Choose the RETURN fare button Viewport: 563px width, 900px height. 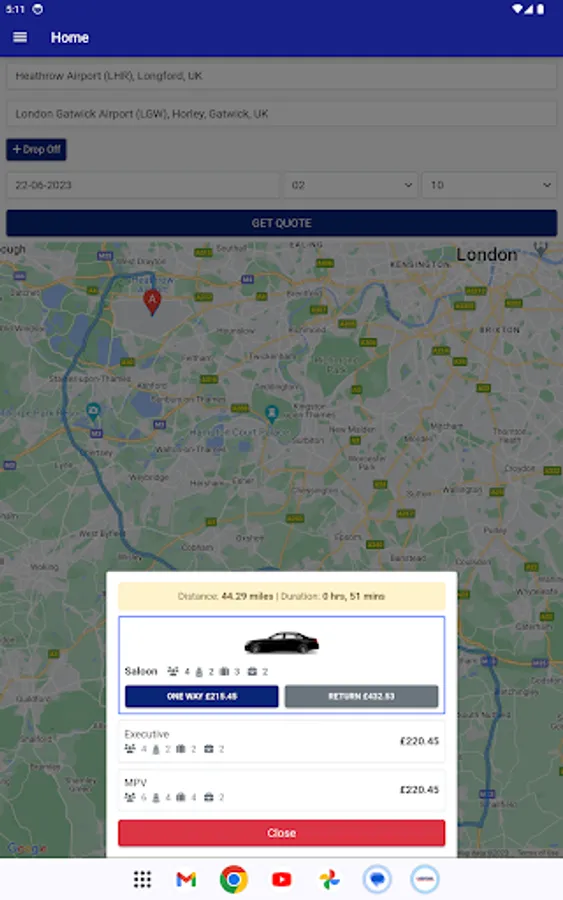(361, 696)
